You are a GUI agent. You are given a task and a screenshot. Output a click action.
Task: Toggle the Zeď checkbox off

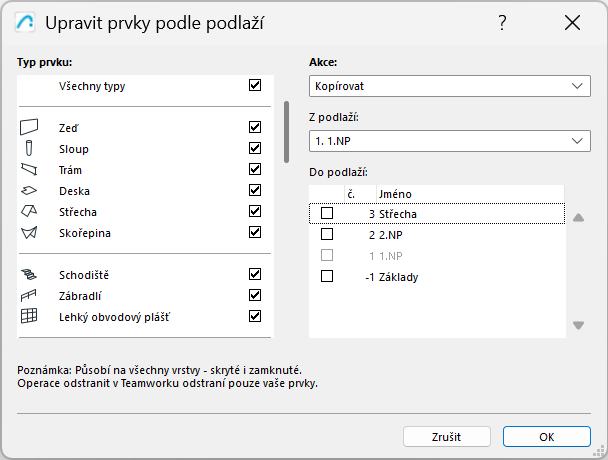tap(255, 128)
